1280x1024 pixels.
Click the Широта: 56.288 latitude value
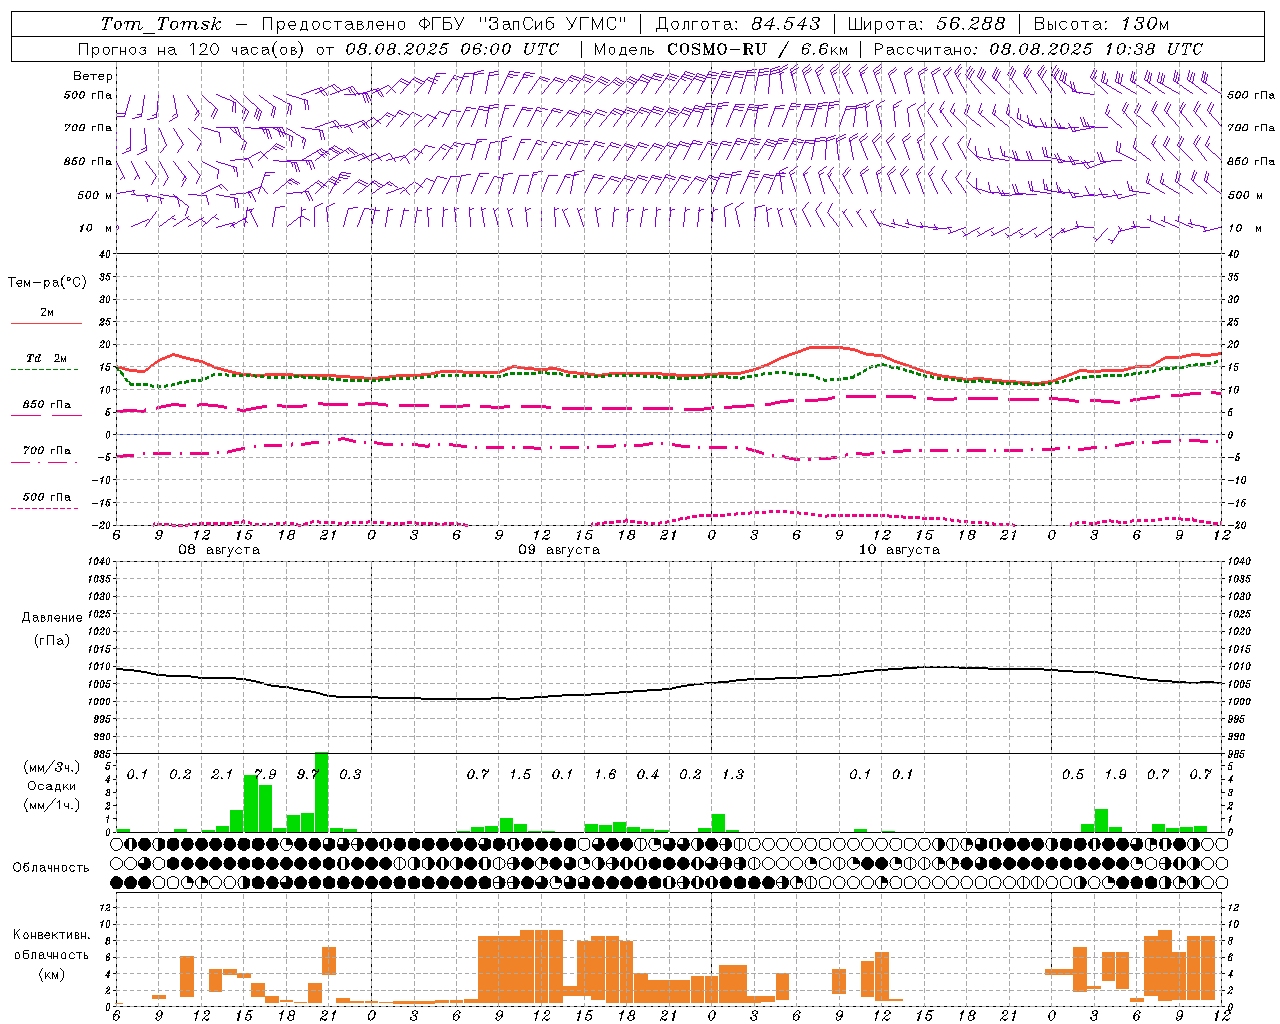(926, 24)
